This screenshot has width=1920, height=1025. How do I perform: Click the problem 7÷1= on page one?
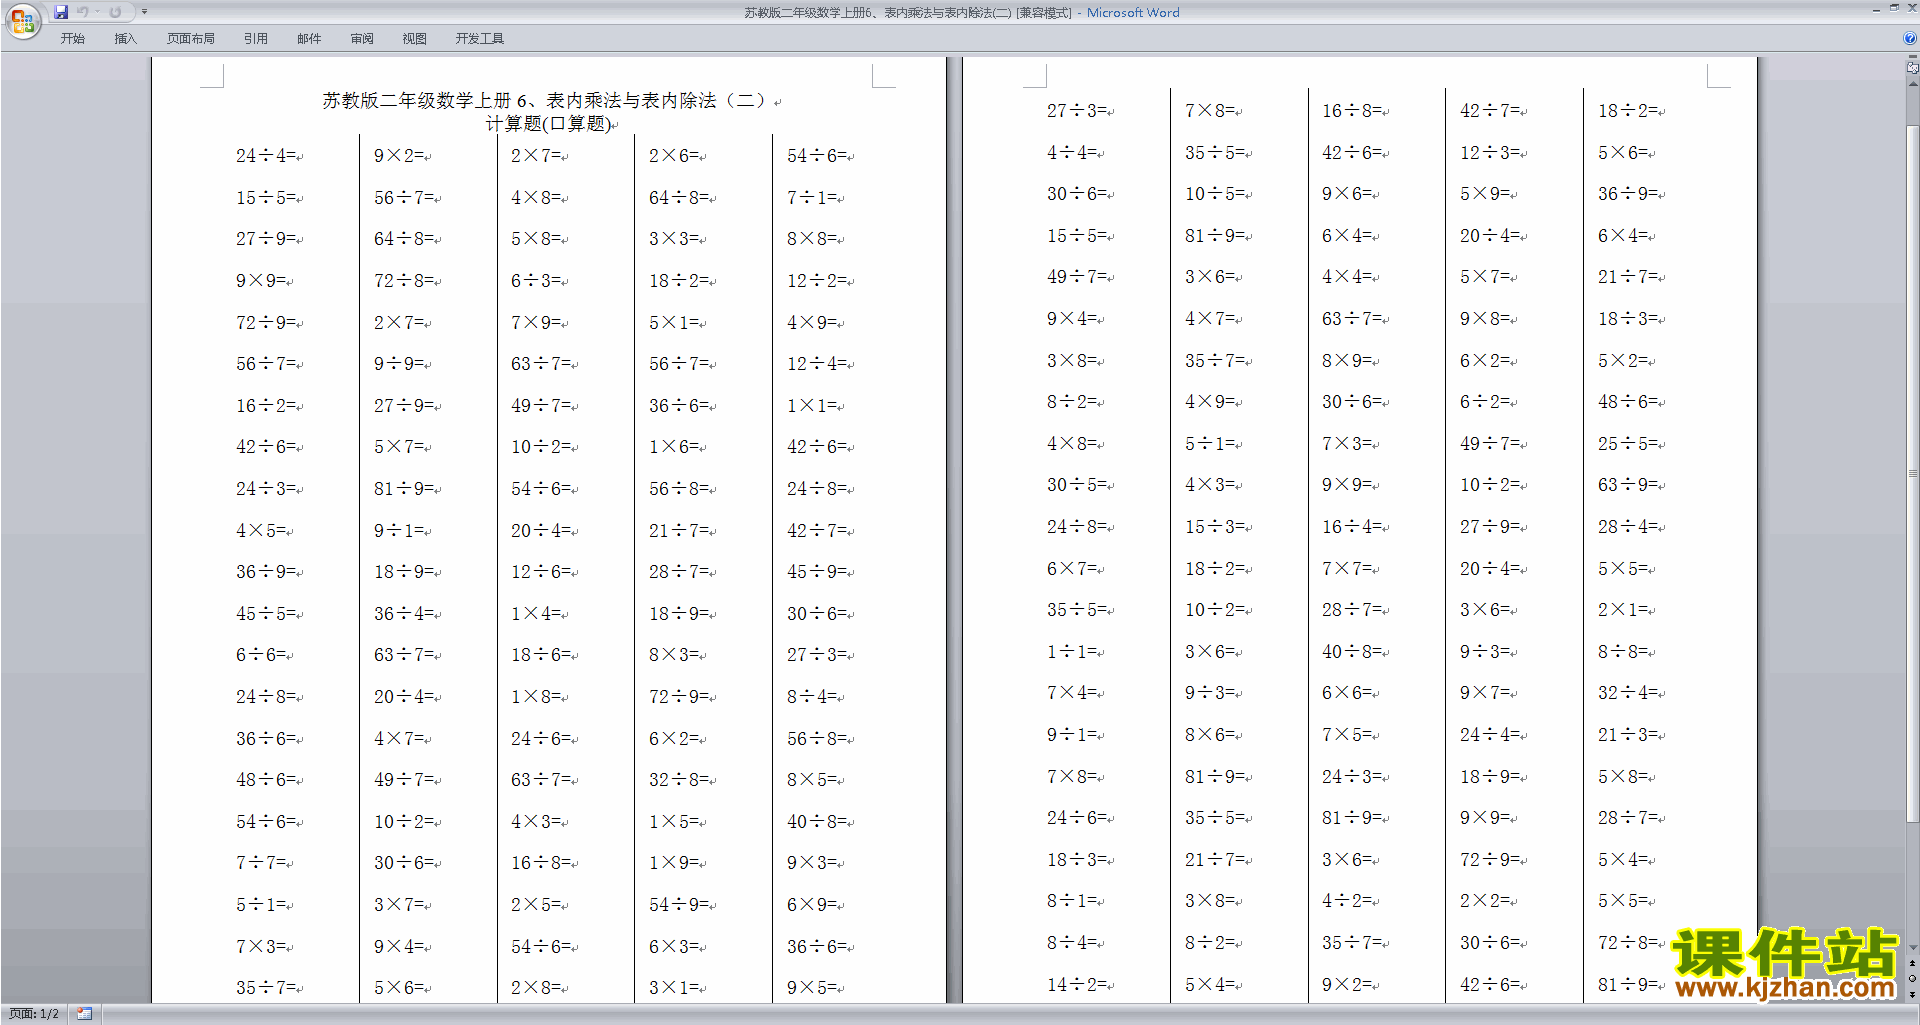(811, 198)
